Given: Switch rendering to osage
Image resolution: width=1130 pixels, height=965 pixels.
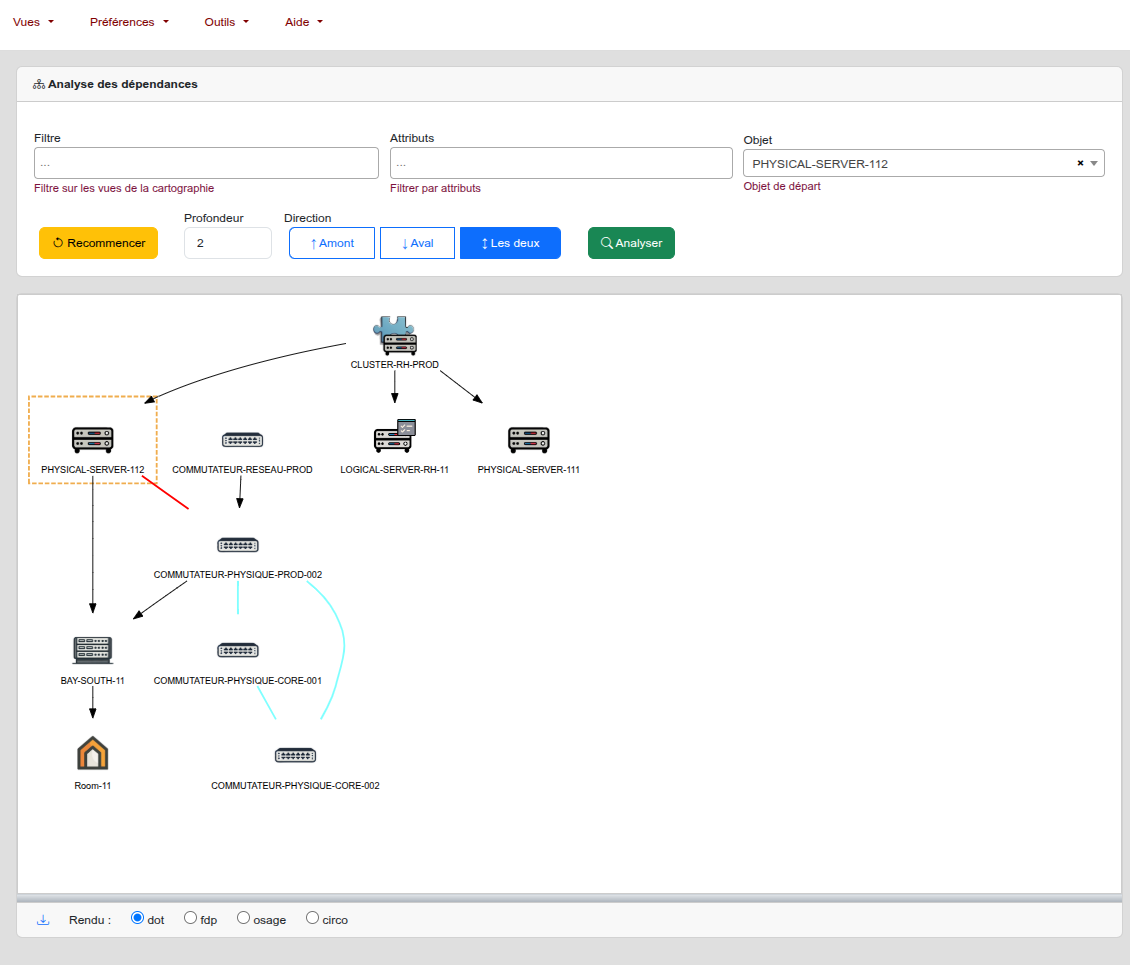Looking at the screenshot, I should pos(243,918).
